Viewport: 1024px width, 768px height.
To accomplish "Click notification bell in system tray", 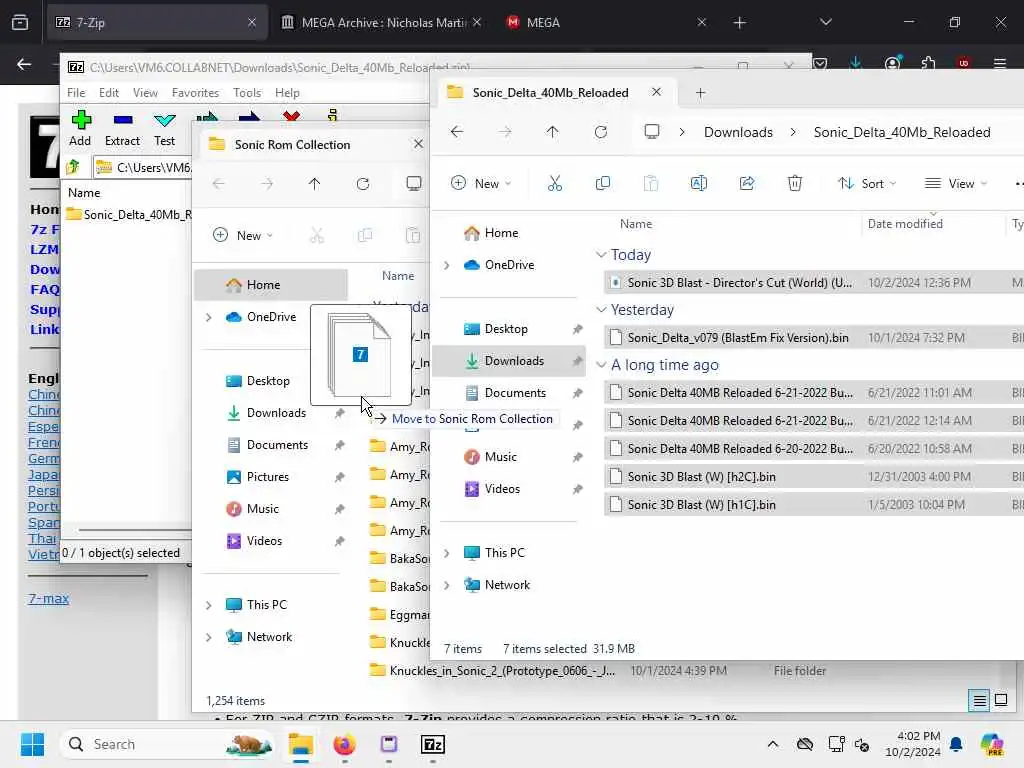I will pos(956,744).
